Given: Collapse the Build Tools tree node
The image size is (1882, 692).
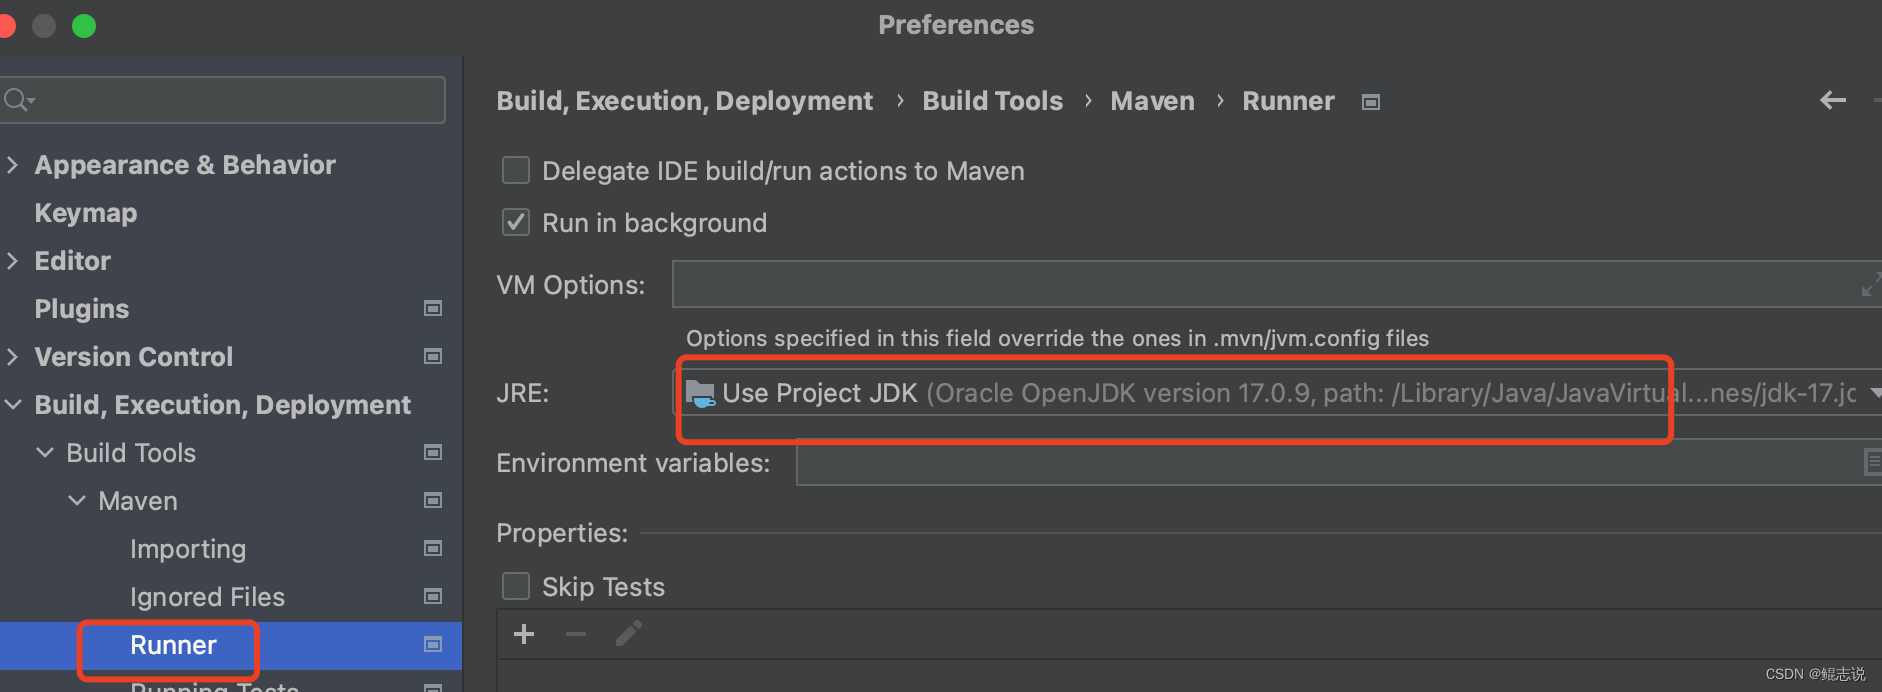Looking at the screenshot, I should pyautogui.click(x=45, y=452).
